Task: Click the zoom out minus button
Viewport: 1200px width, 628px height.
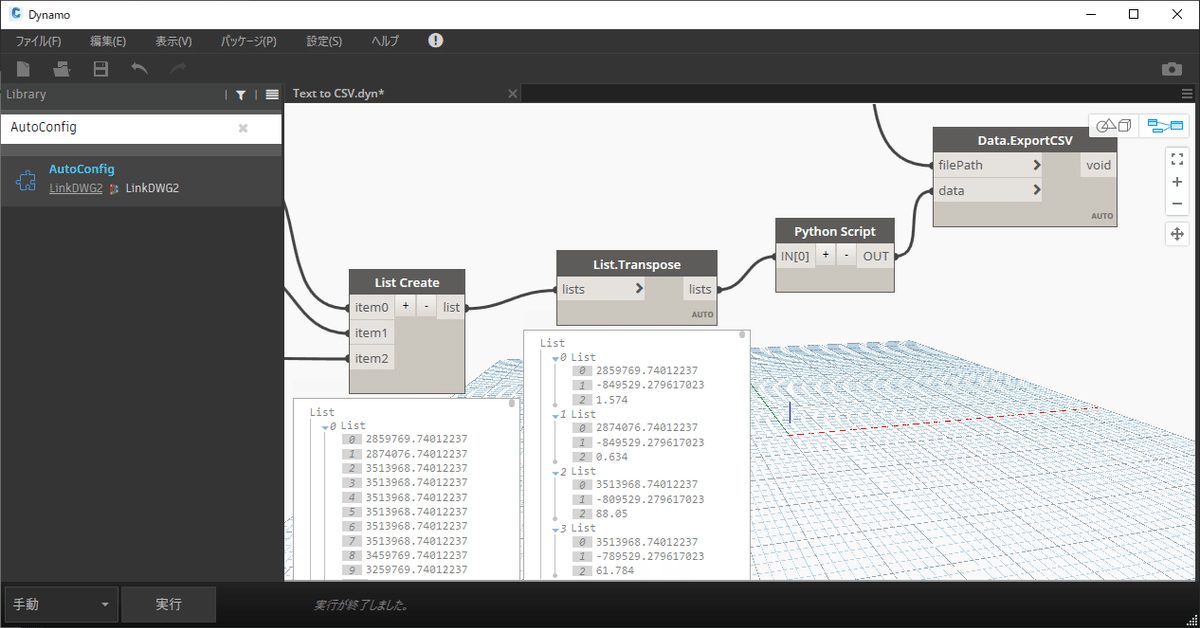Action: tap(1177, 204)
